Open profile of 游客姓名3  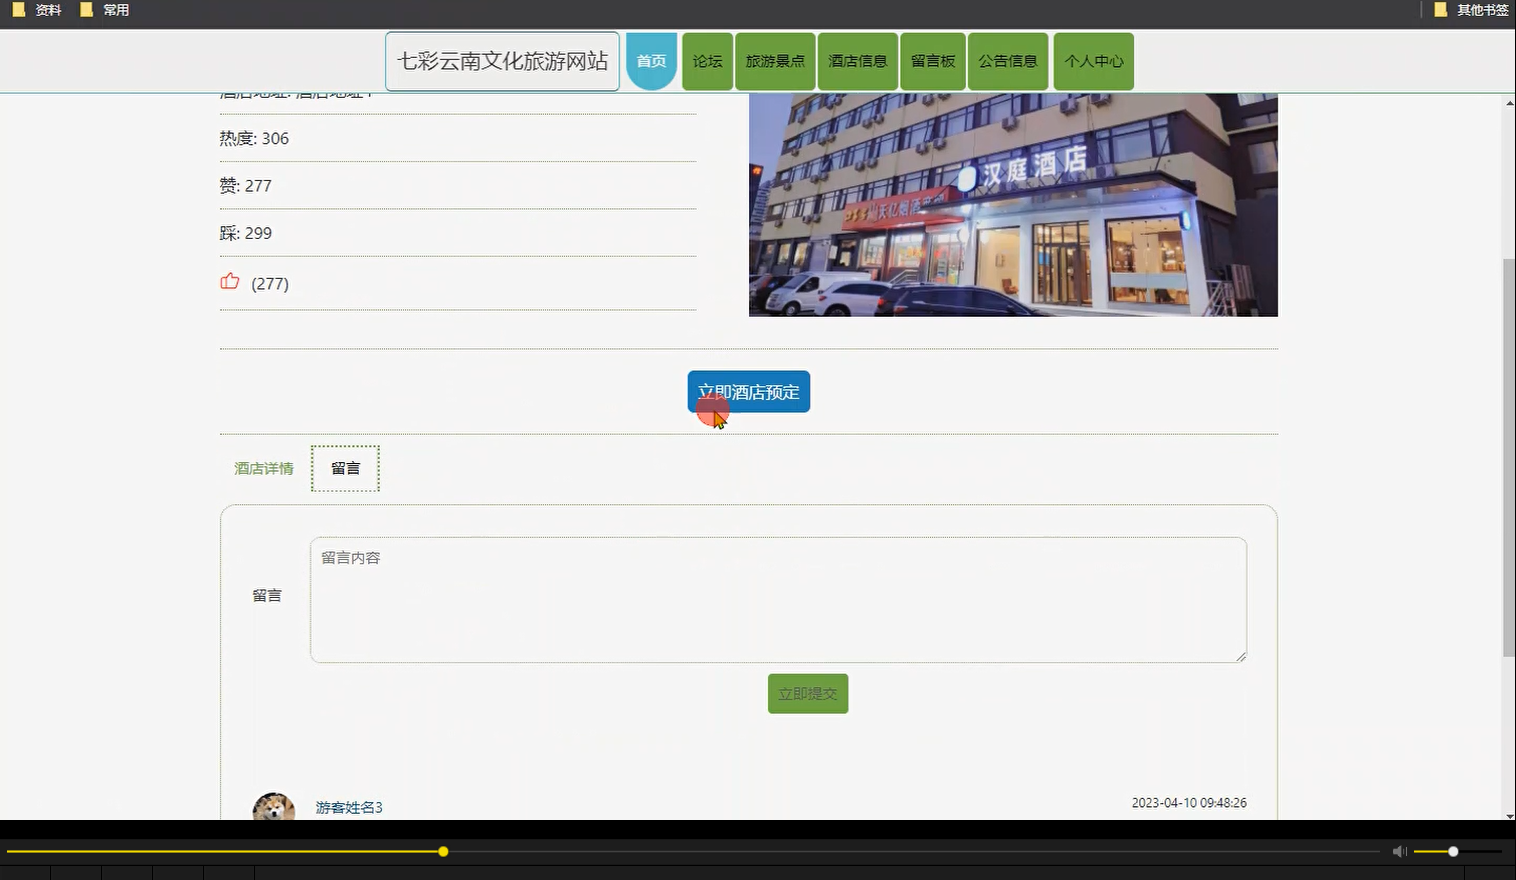(349, 807)
